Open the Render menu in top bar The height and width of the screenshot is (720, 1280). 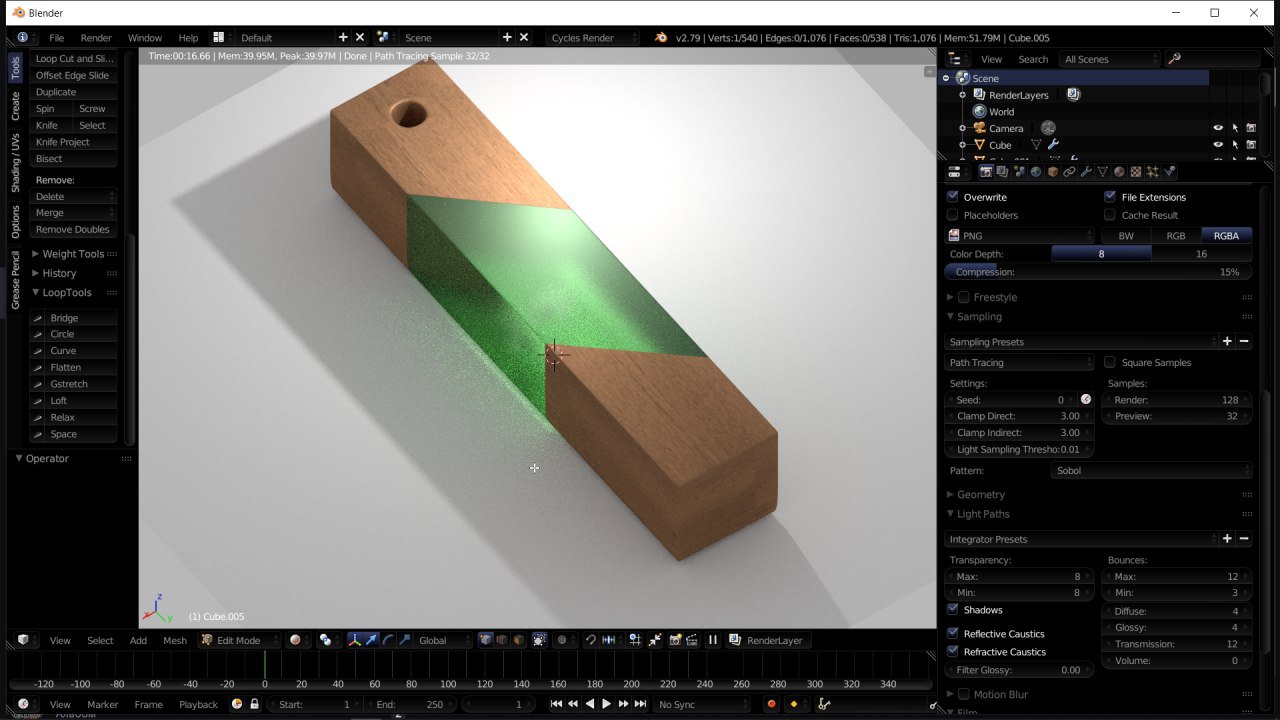point(96,38)
